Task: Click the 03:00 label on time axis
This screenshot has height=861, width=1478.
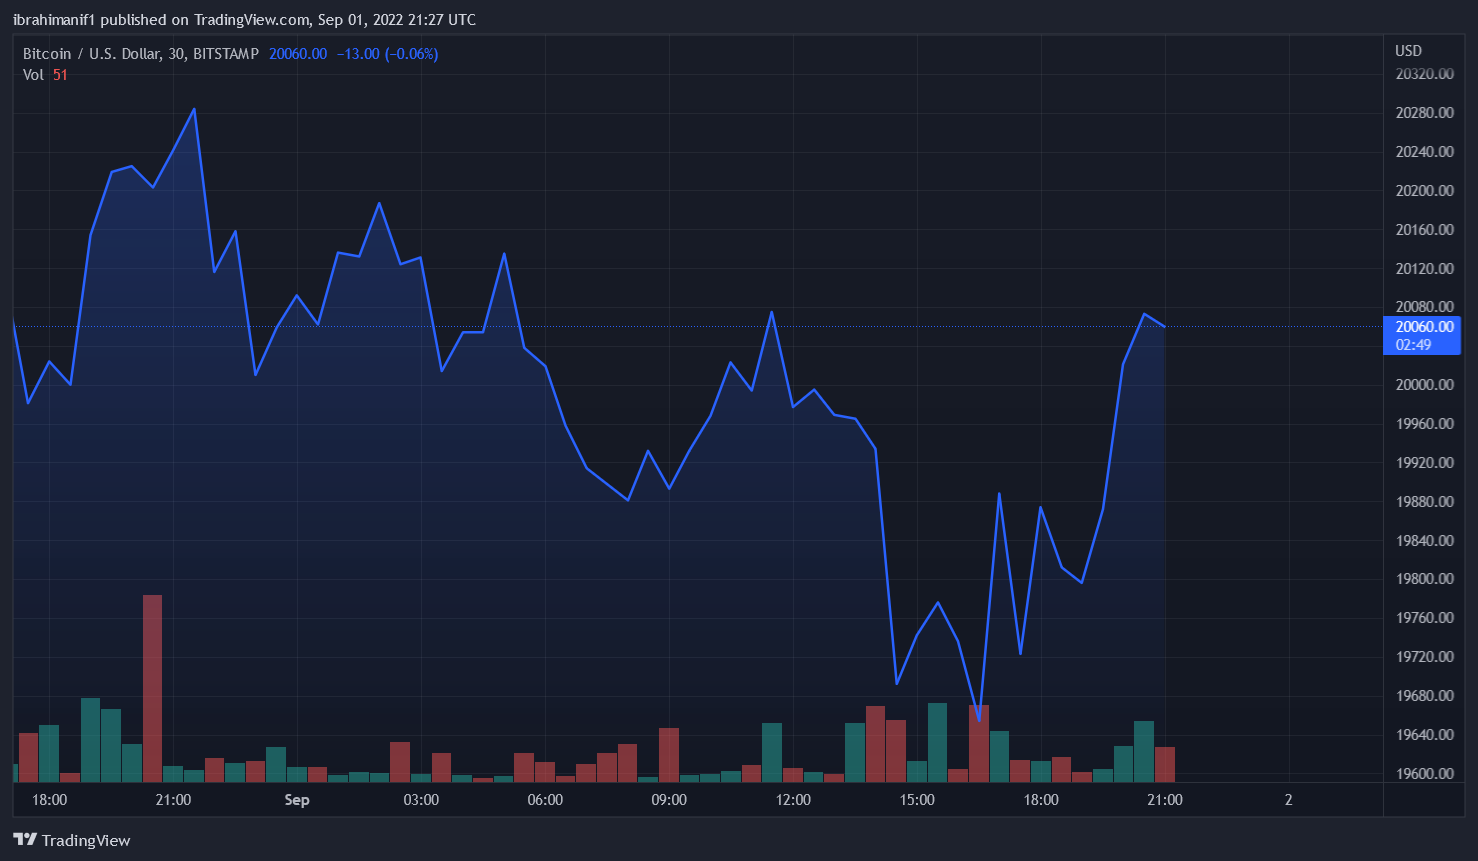Action: click(x=421, y=800)
